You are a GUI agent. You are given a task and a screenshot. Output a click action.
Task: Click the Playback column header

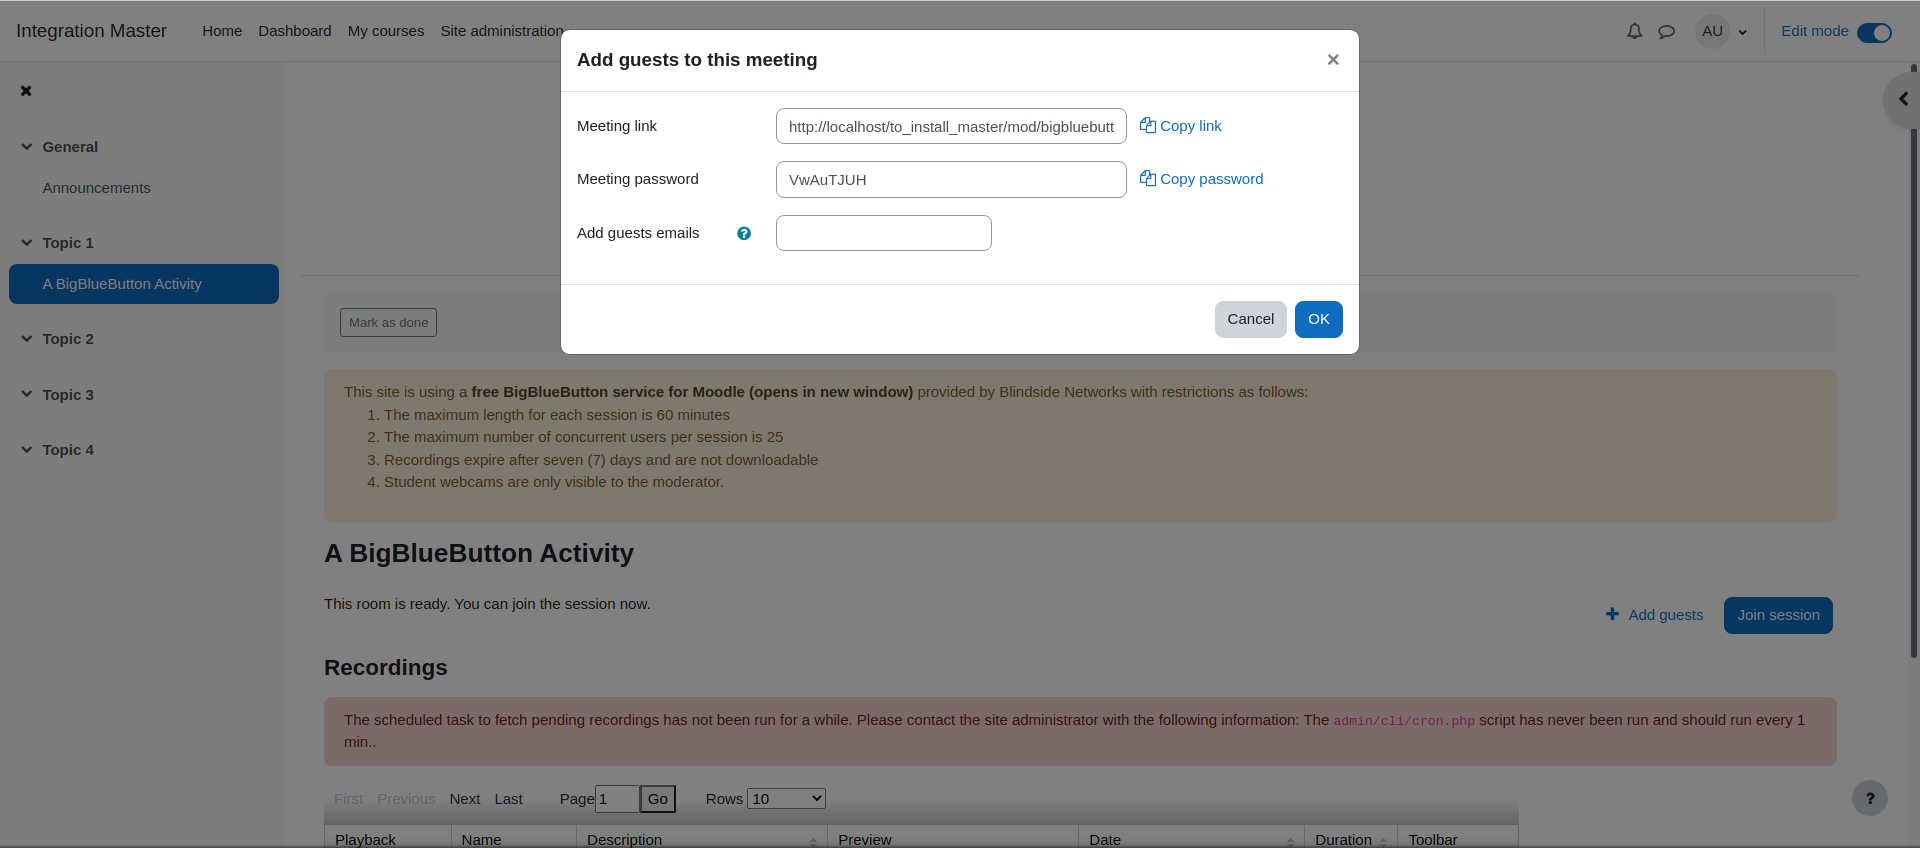pos(388,839)
